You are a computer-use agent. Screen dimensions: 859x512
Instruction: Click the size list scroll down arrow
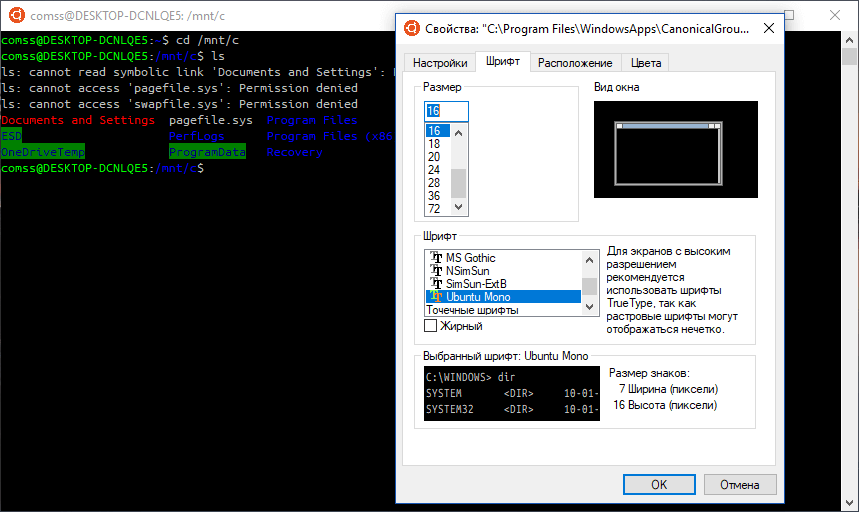tap(459, 207)
